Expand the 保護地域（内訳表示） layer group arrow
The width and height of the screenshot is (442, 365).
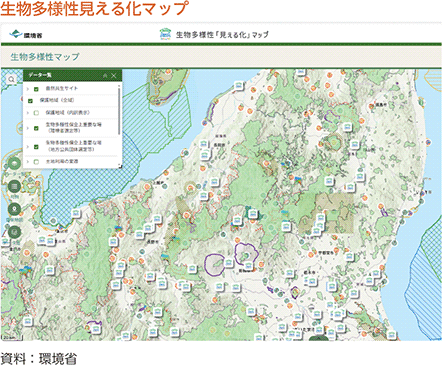(28, 113)
